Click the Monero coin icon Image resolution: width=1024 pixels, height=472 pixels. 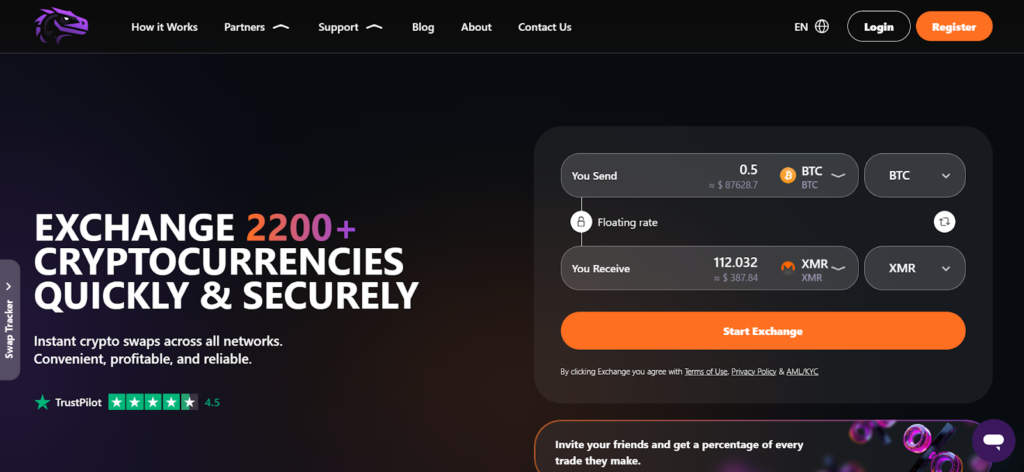coord(787,268)
